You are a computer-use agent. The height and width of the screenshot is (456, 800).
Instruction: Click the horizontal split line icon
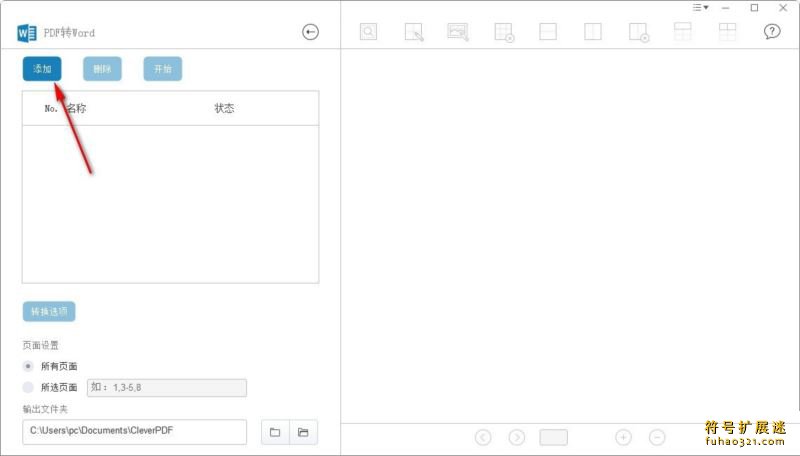(x=548, y=32)
